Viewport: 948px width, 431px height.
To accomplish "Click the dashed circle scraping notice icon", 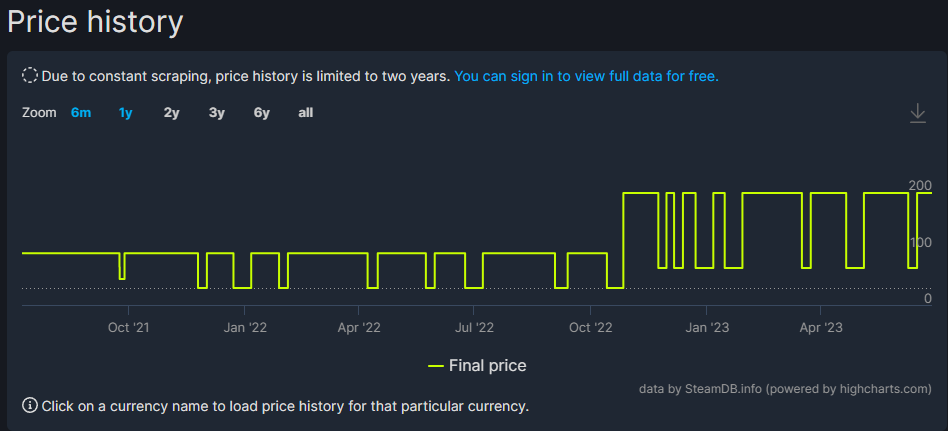I will pyautogui.click(x=30, y=75).
